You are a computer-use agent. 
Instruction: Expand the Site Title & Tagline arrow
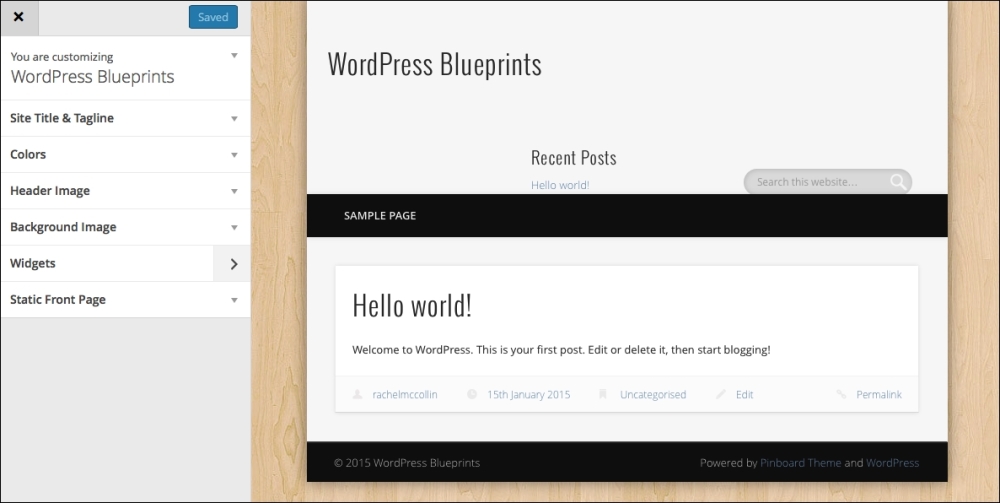pyautogui.click(x=234, y=119)
